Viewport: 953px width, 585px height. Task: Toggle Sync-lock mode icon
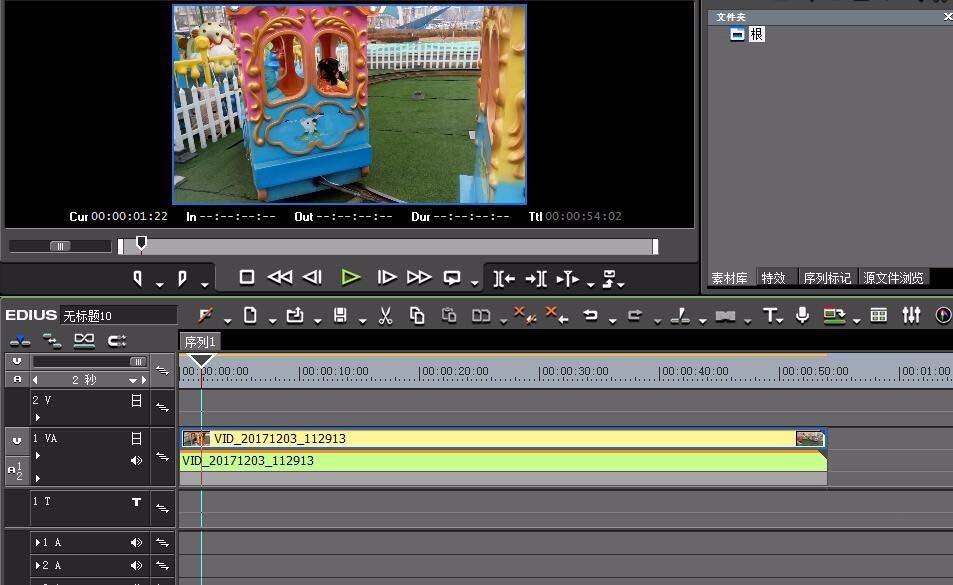[x=52, y=341]
